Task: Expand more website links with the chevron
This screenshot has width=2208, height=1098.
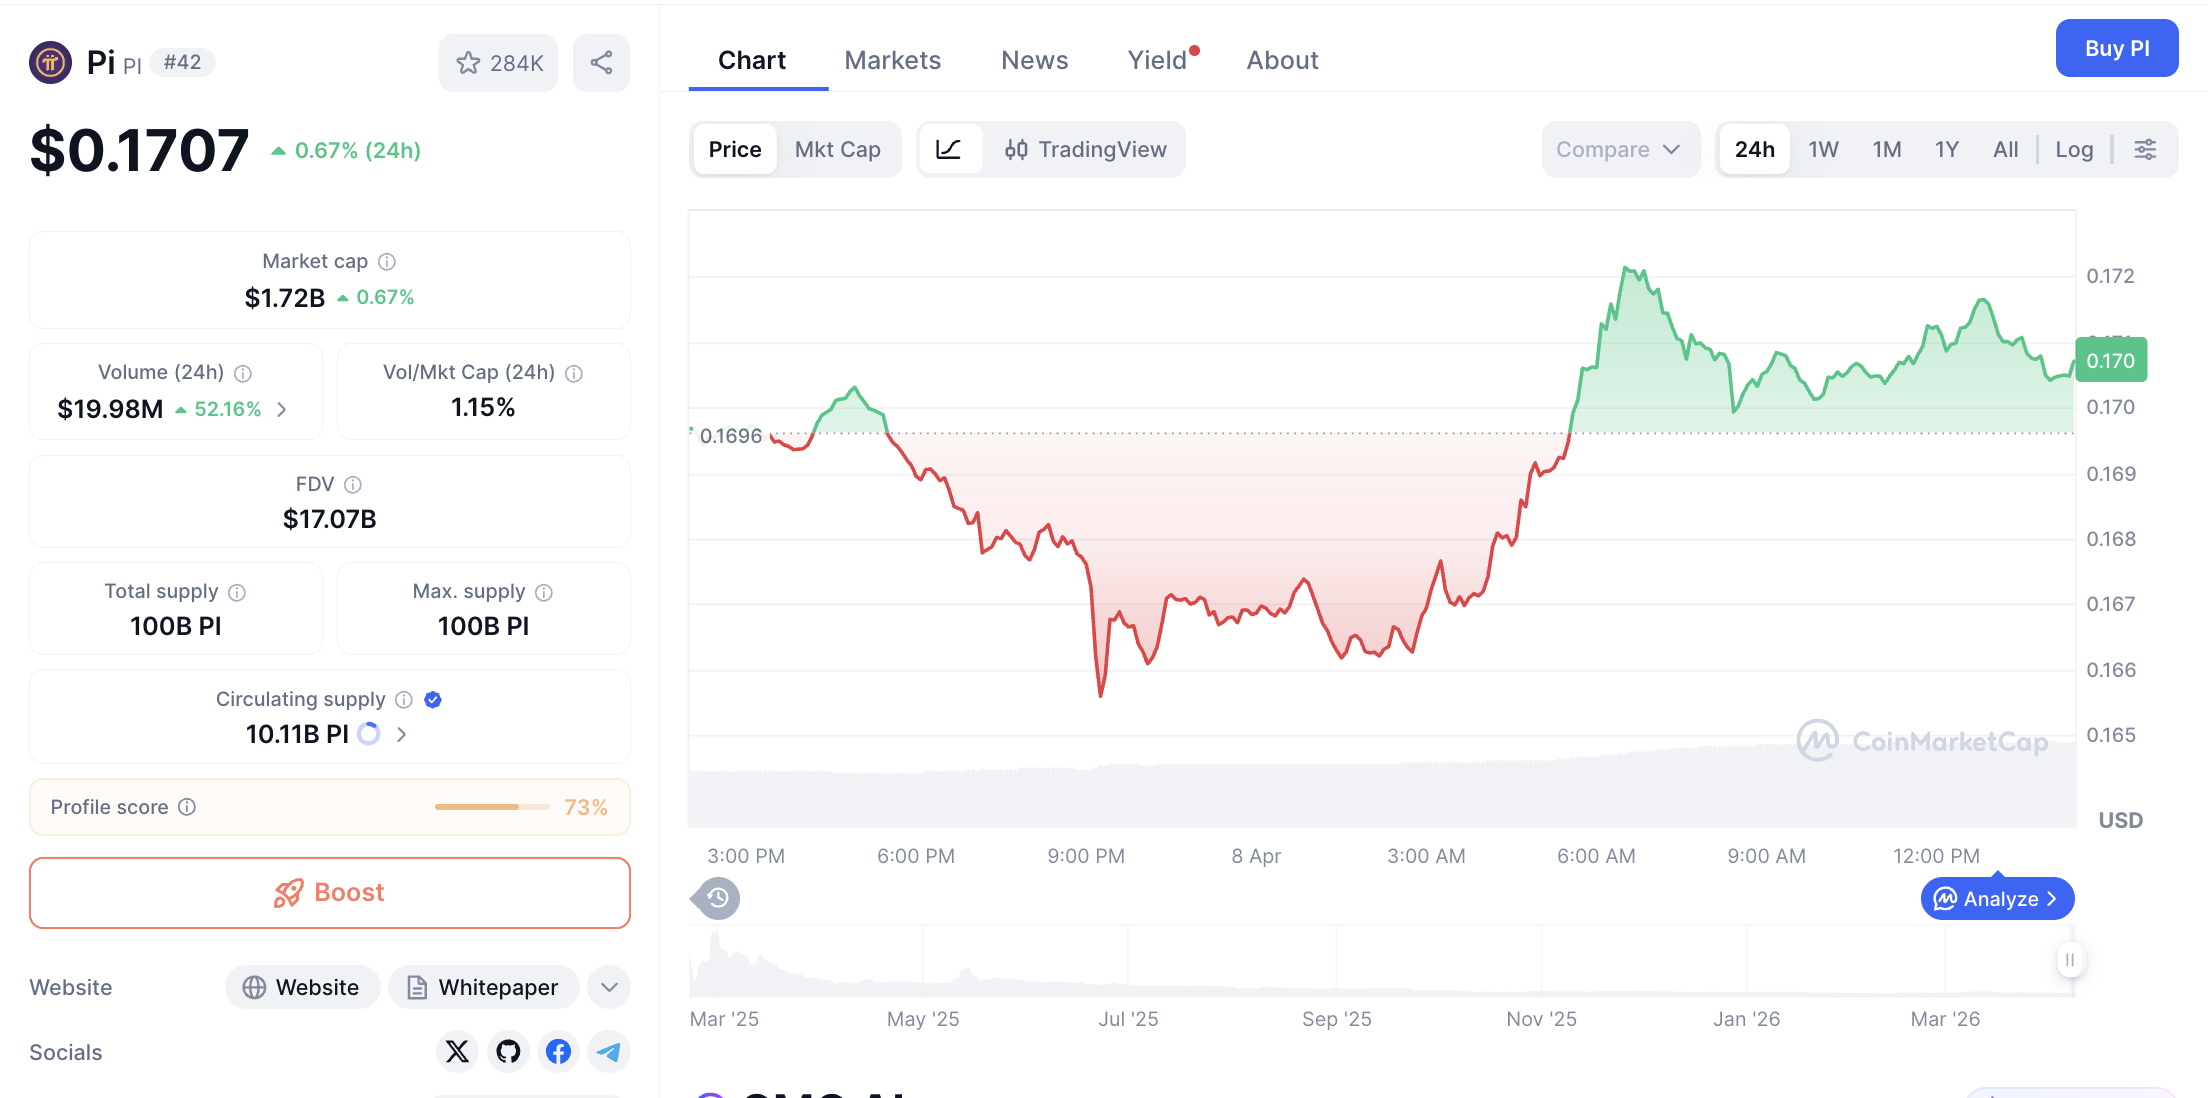Action: tap(608, 987)
